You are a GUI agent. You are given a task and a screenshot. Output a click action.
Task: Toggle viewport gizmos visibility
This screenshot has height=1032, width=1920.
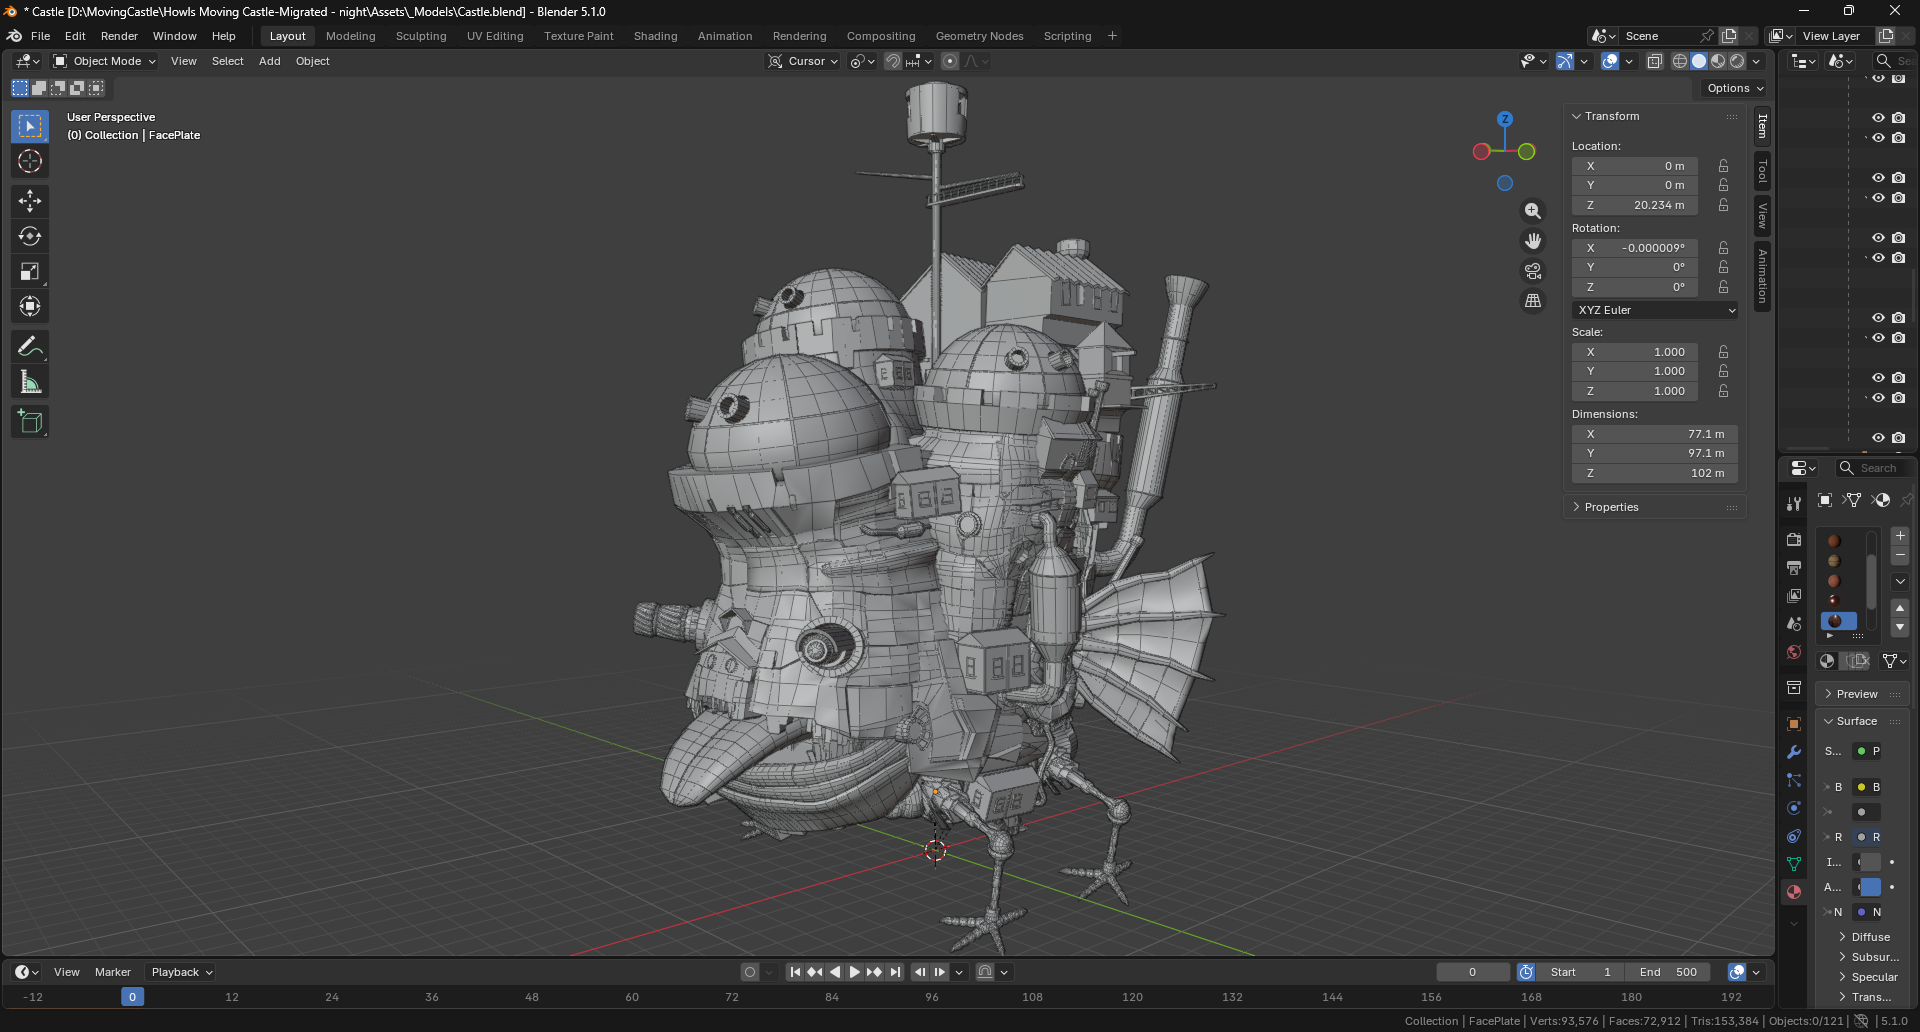point(1565,61)
